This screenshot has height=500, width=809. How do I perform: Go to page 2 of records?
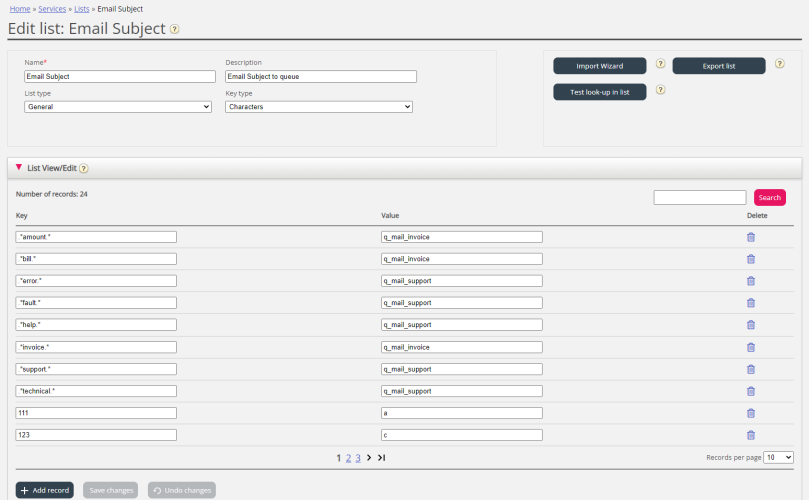348,457
